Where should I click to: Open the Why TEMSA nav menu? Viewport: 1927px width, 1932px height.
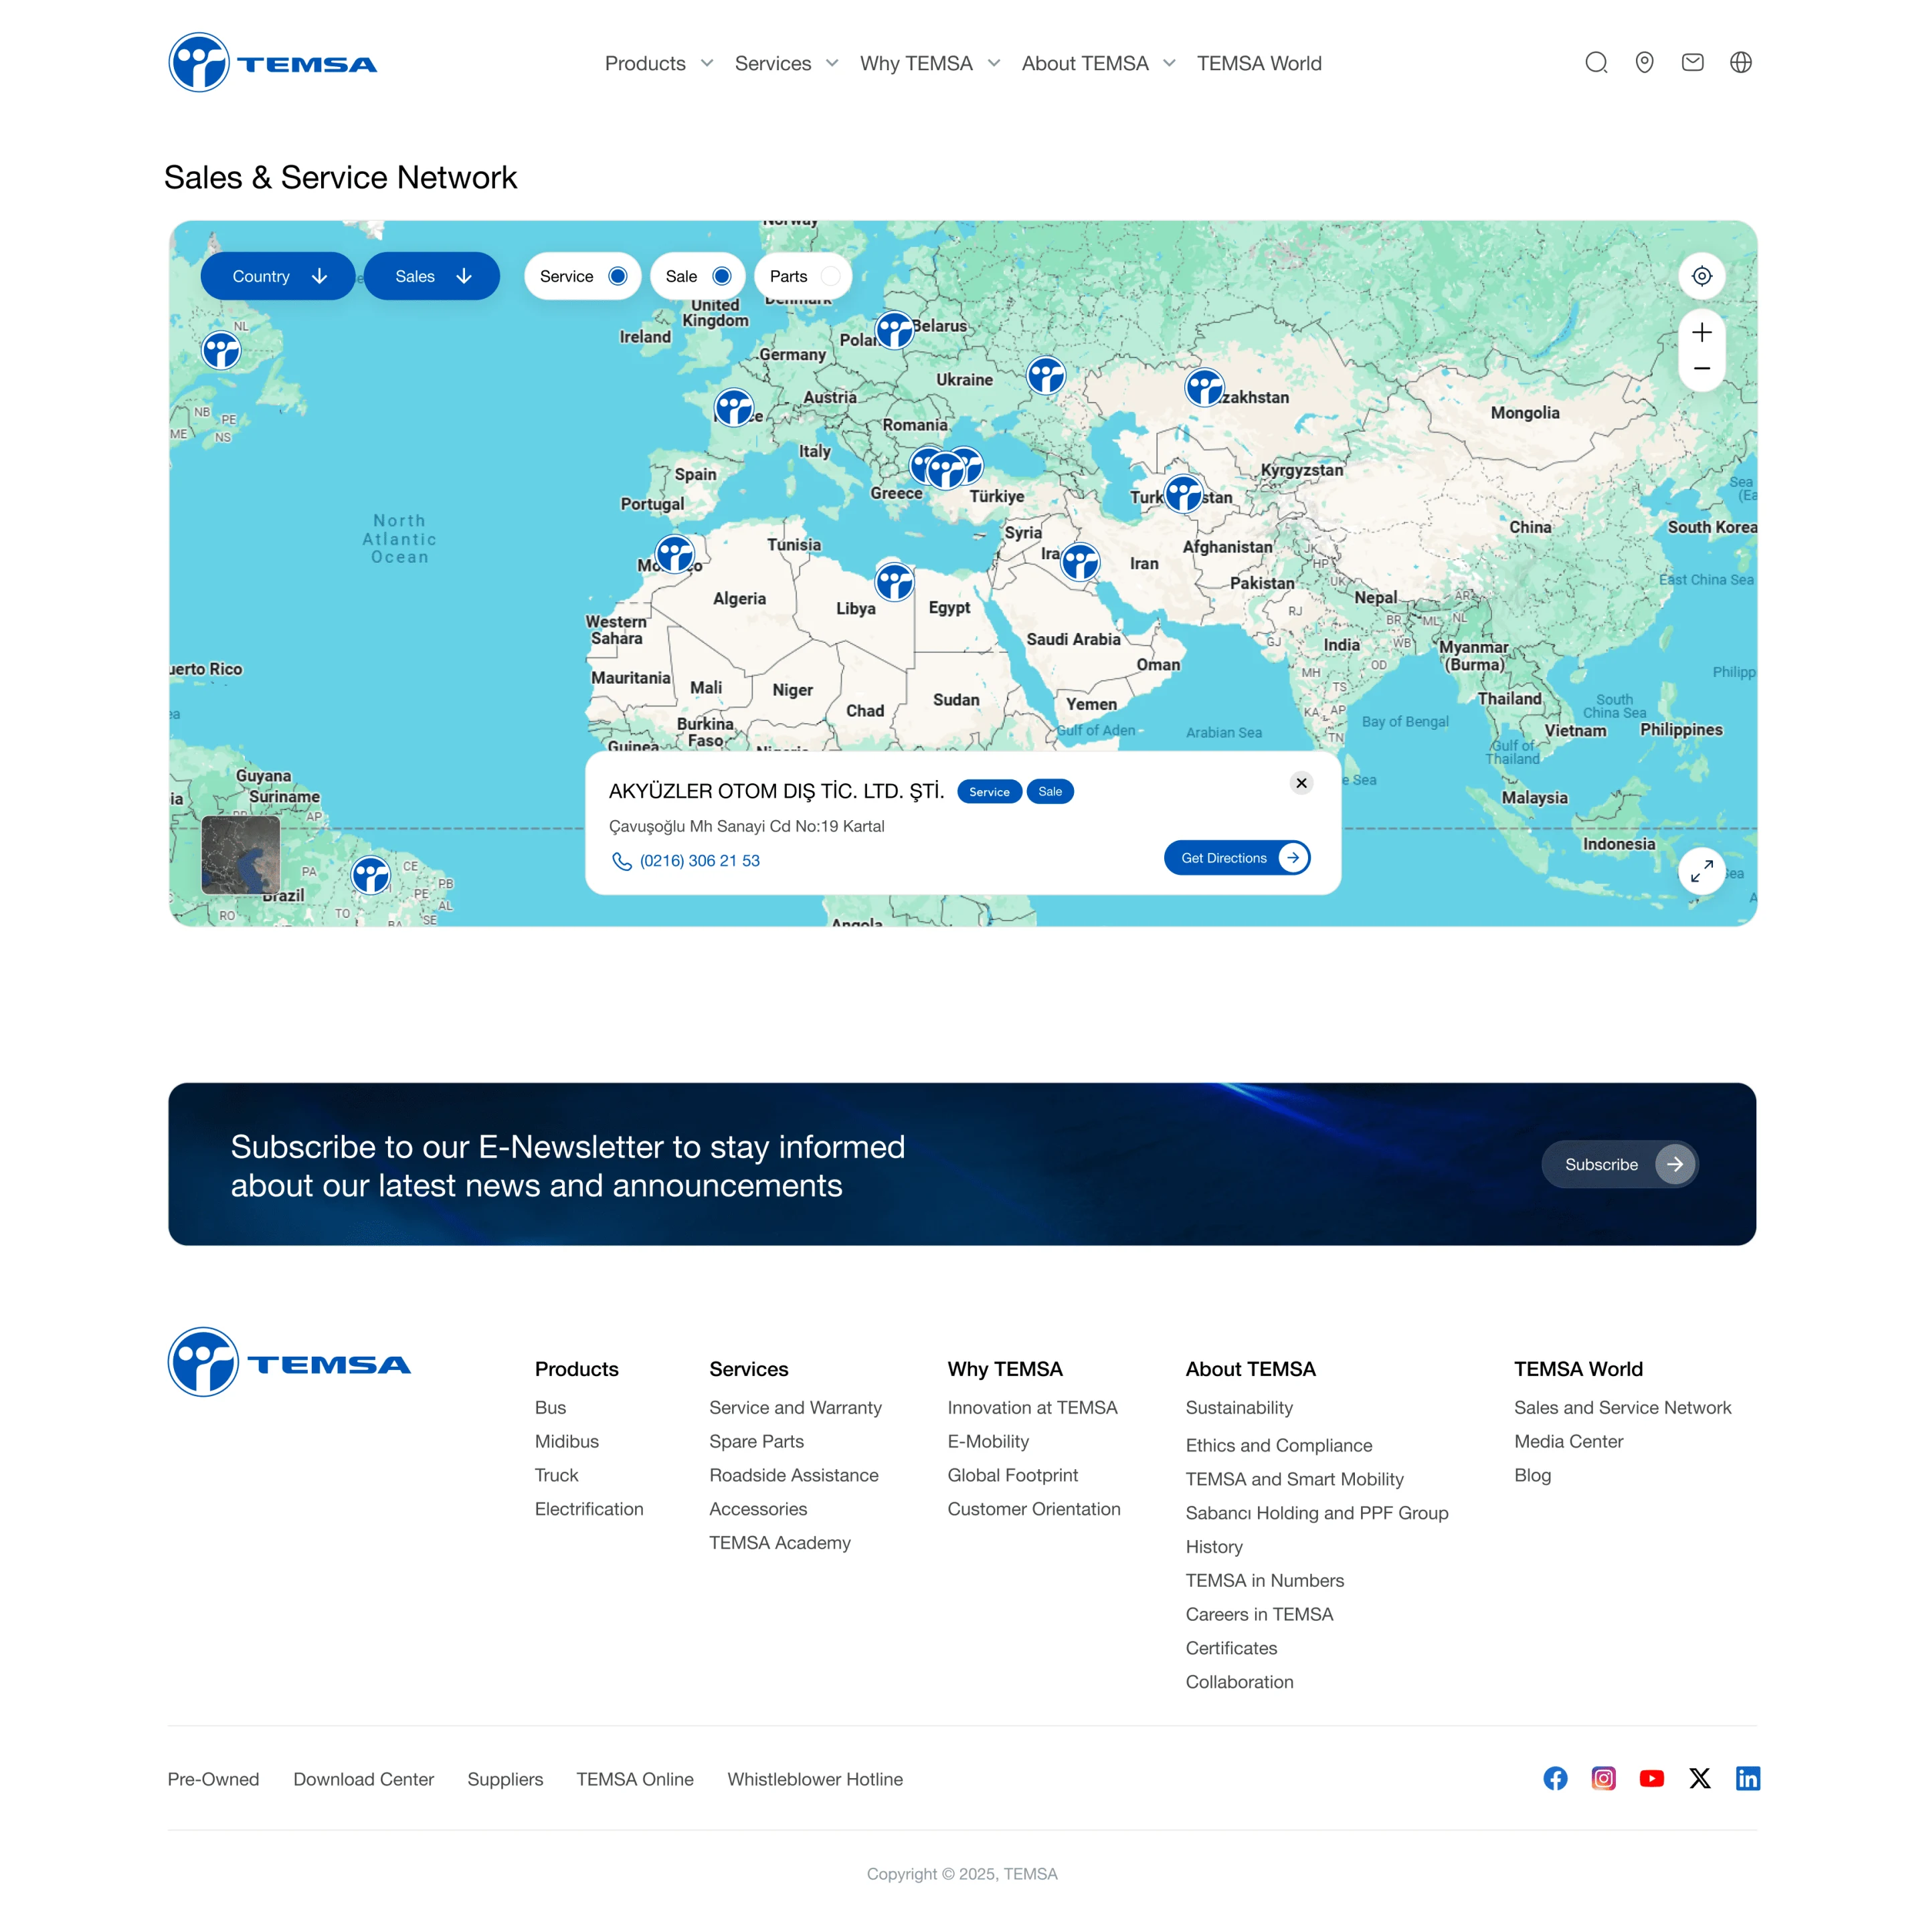(916, 64)
